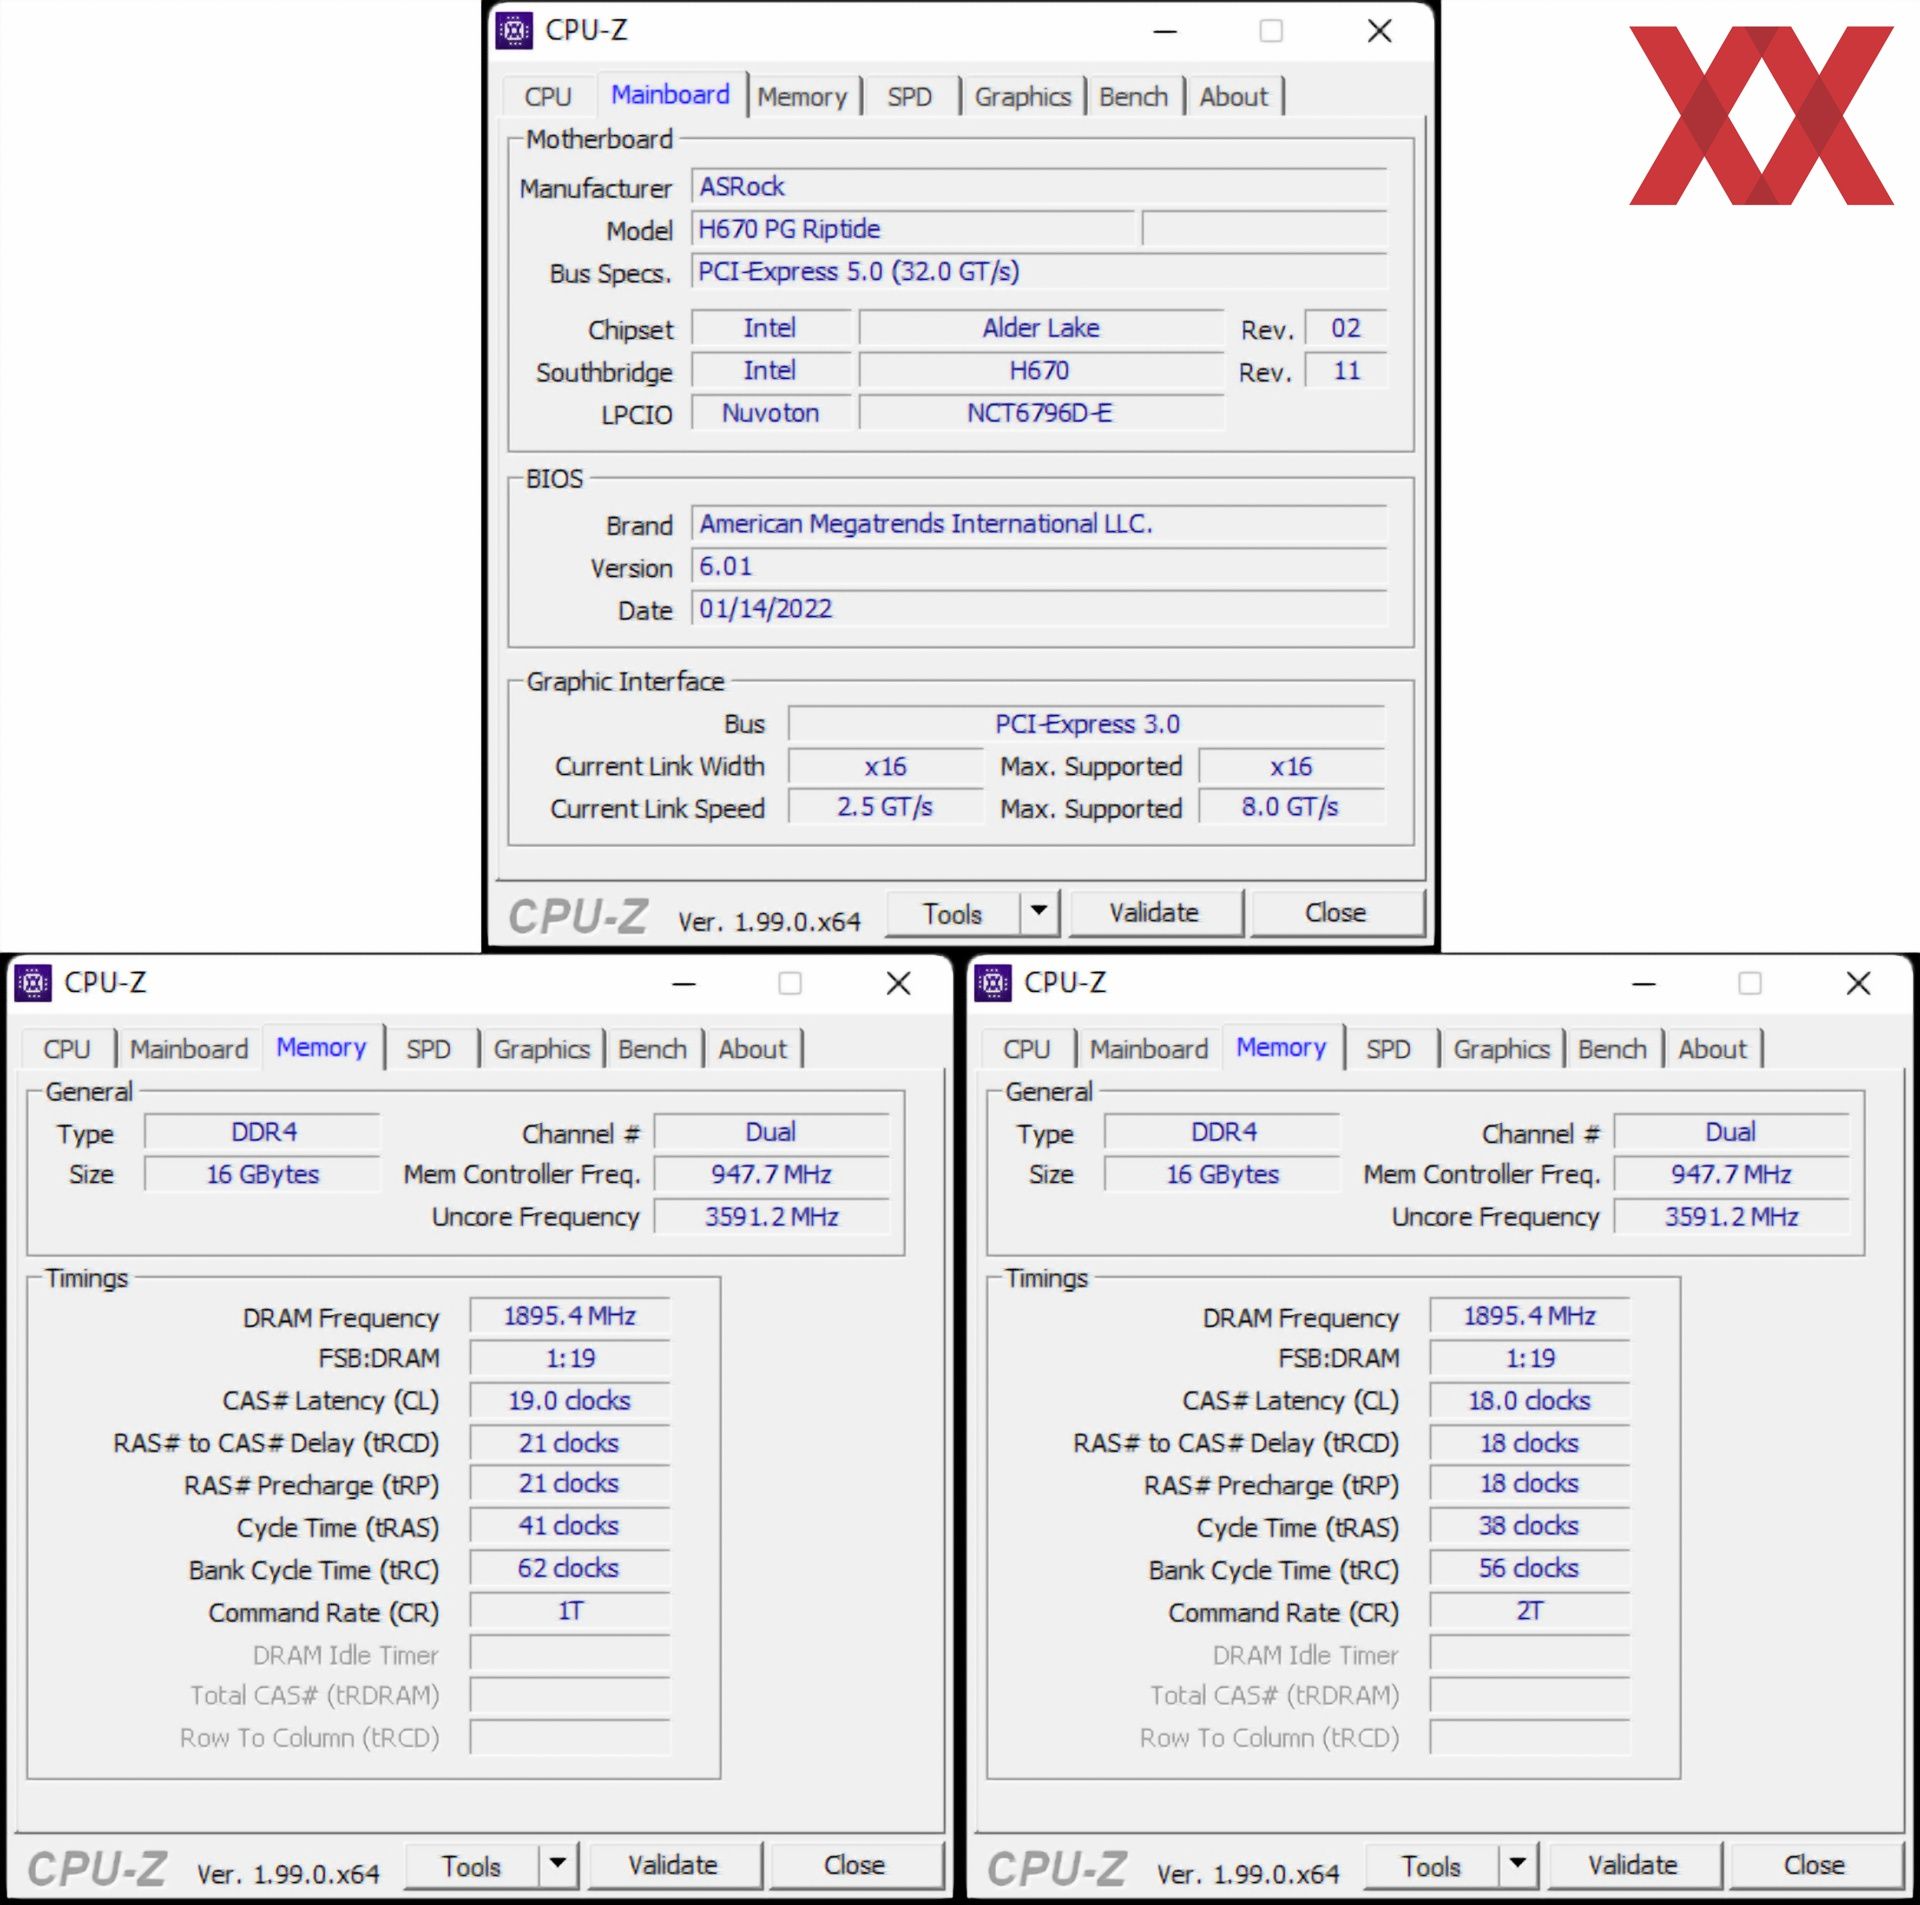1920x1905 pixels.
Task: Open the Bench tab in the 1T command rate window
Action: pyautogui.click(x=653, y=1049)
